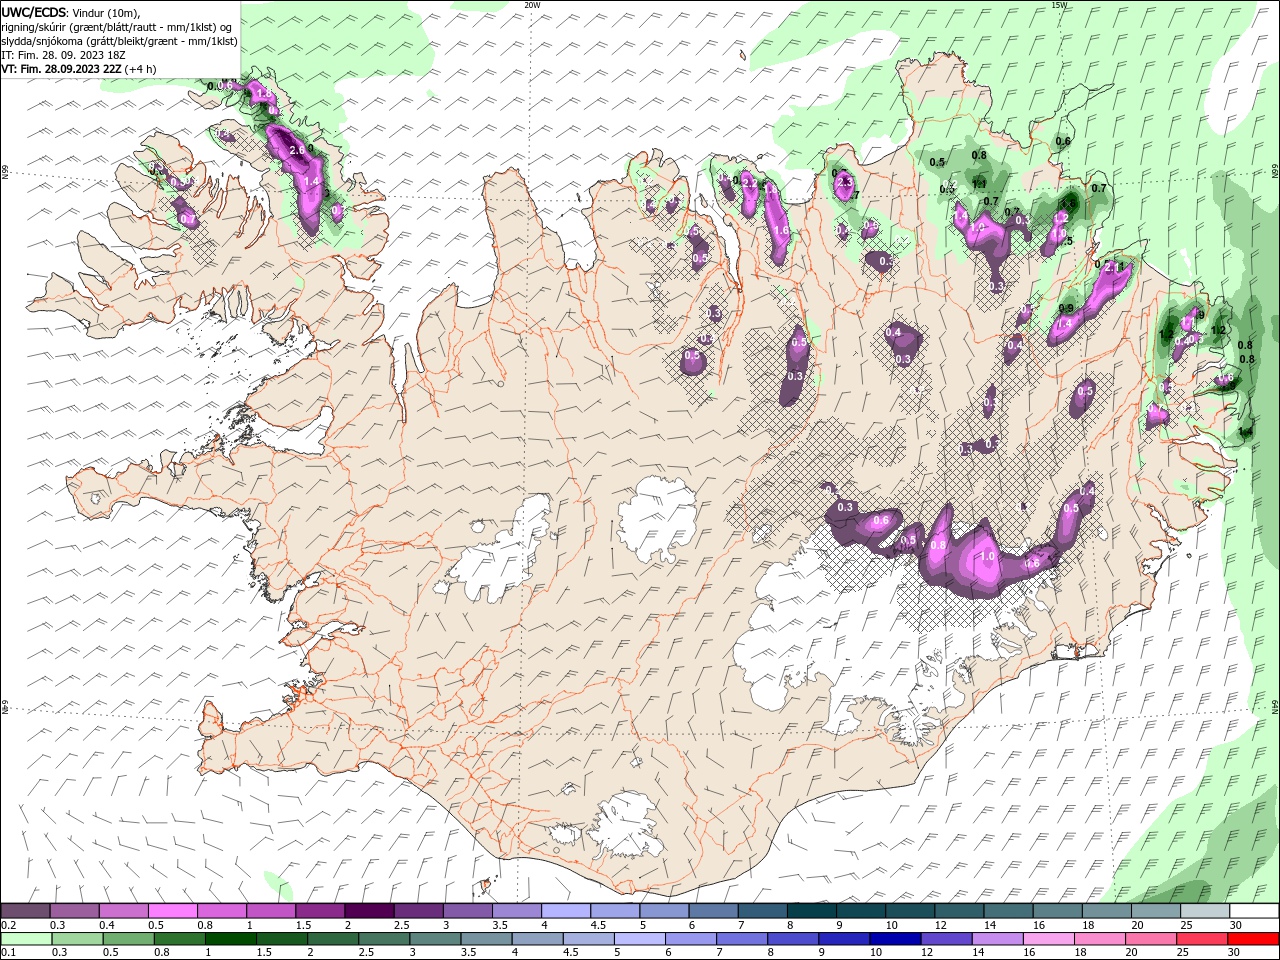
Task: Click the snow legend swatch starting at 0.8
Action: tap(221, 911)
